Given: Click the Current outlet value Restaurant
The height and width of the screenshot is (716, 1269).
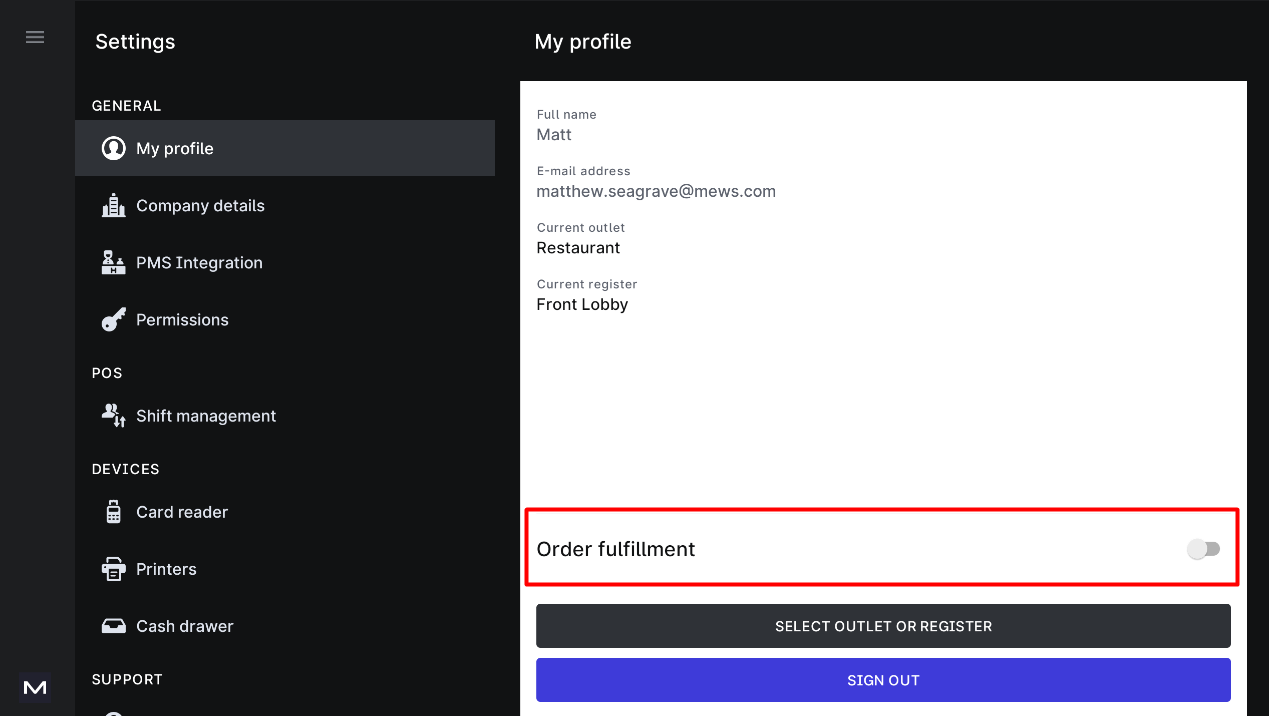Looking at the screenshot, I should pos(578,247).
